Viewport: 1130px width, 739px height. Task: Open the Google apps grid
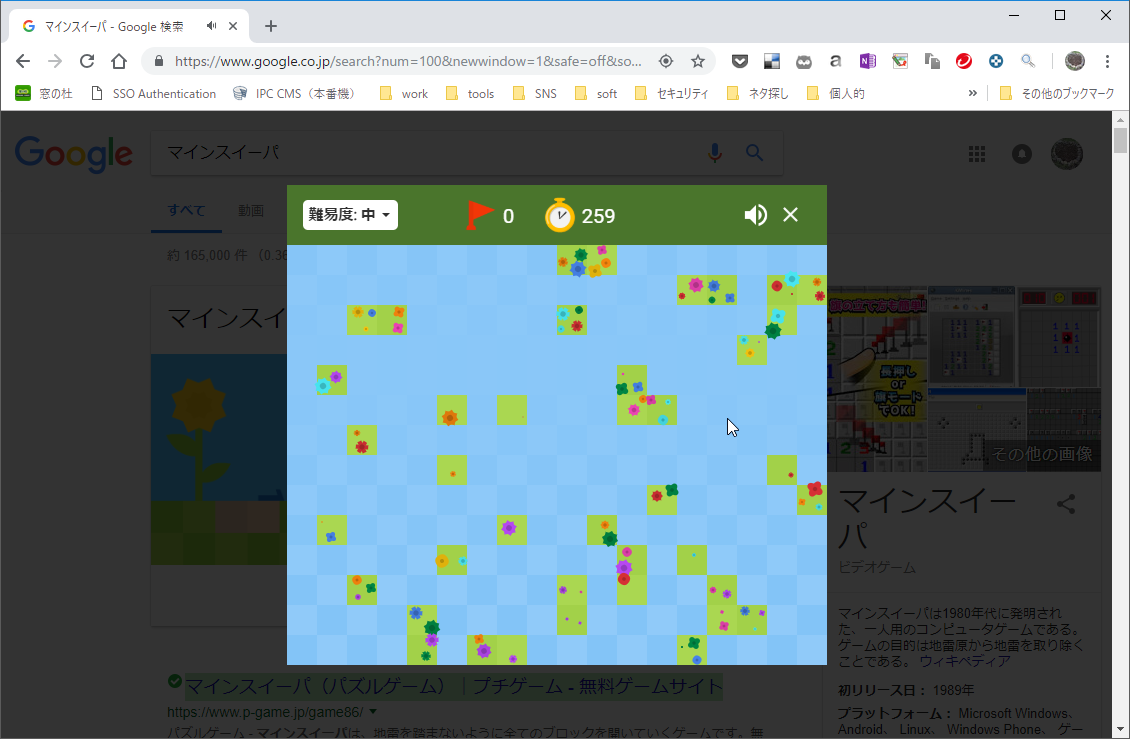977,154
